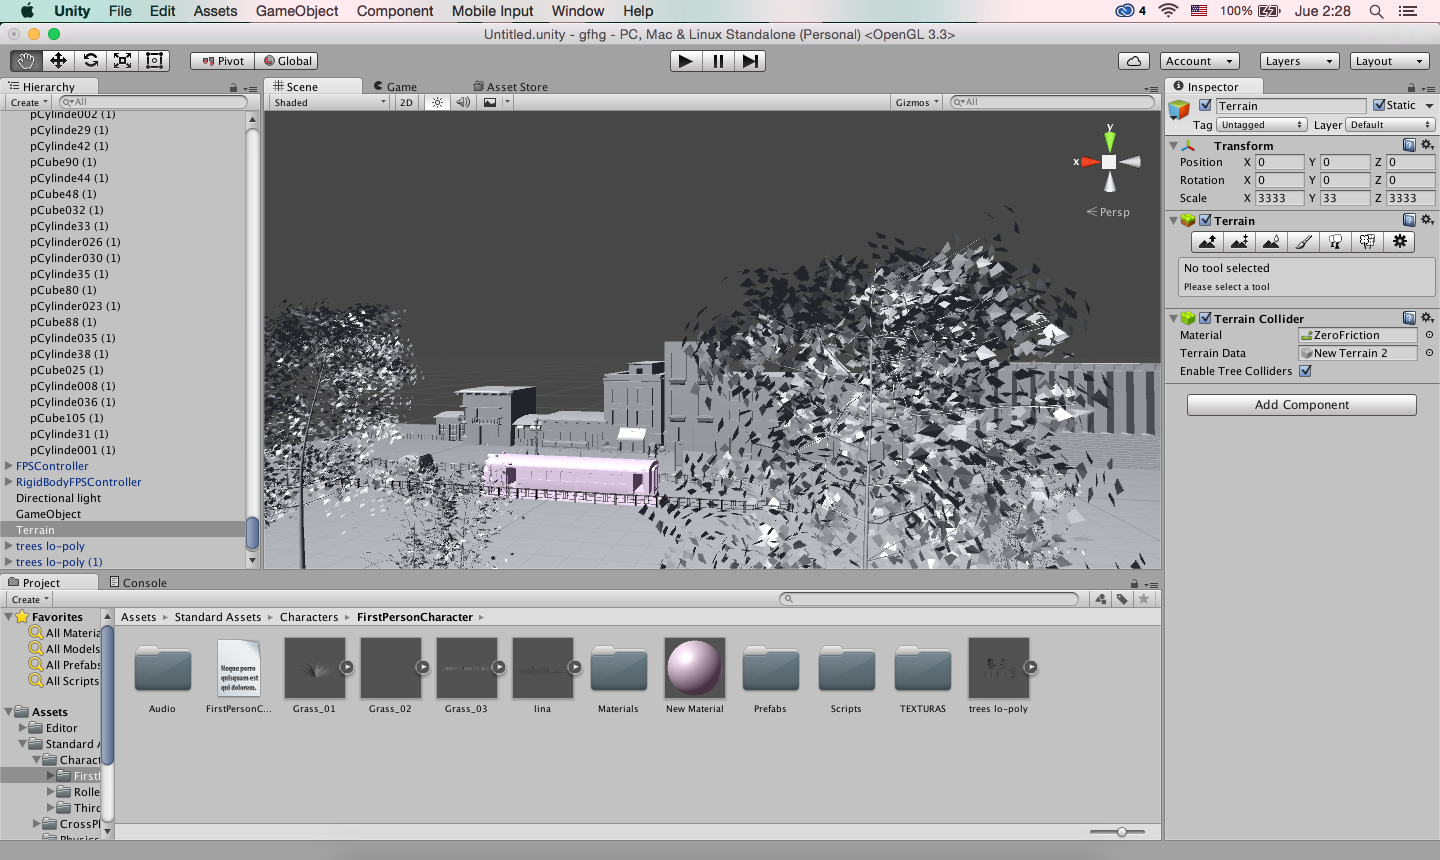
Task: Select the Raise/Lower Terrain tool
Action: point(1207,241)
